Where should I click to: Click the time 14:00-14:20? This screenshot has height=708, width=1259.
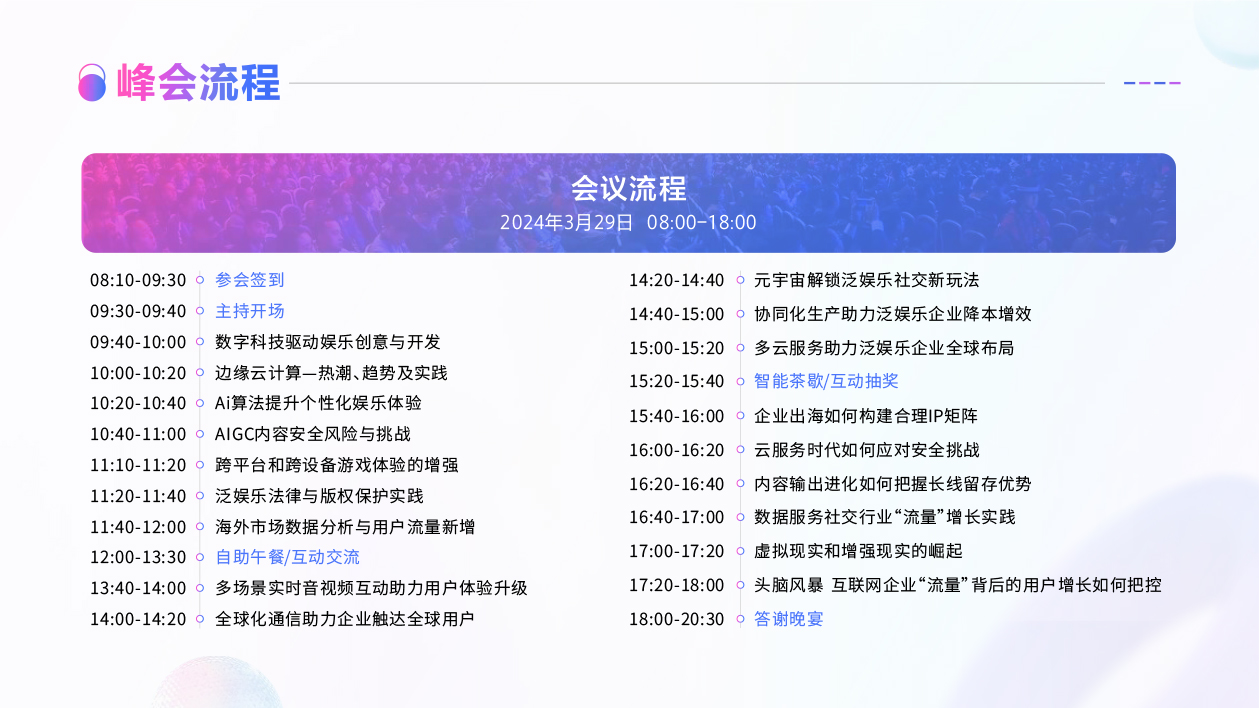pos(138,619)
